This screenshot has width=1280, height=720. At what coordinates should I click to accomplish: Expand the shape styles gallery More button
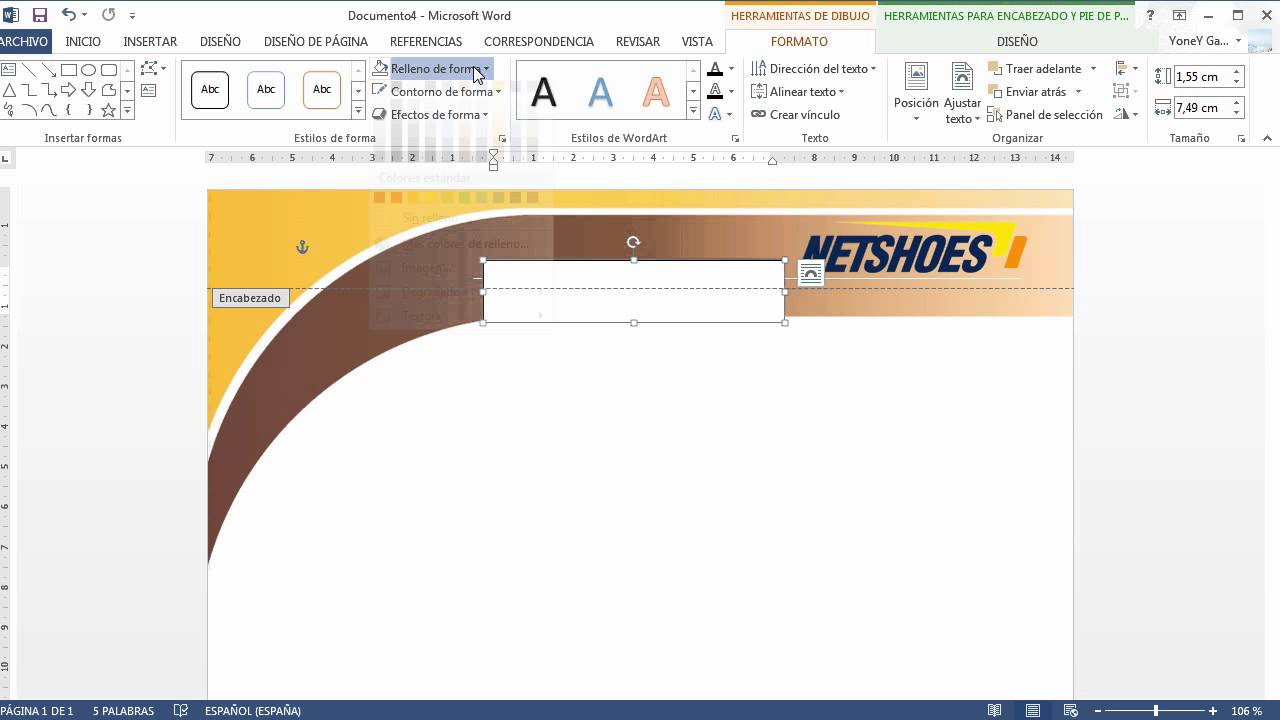click(x=358, y=111)
